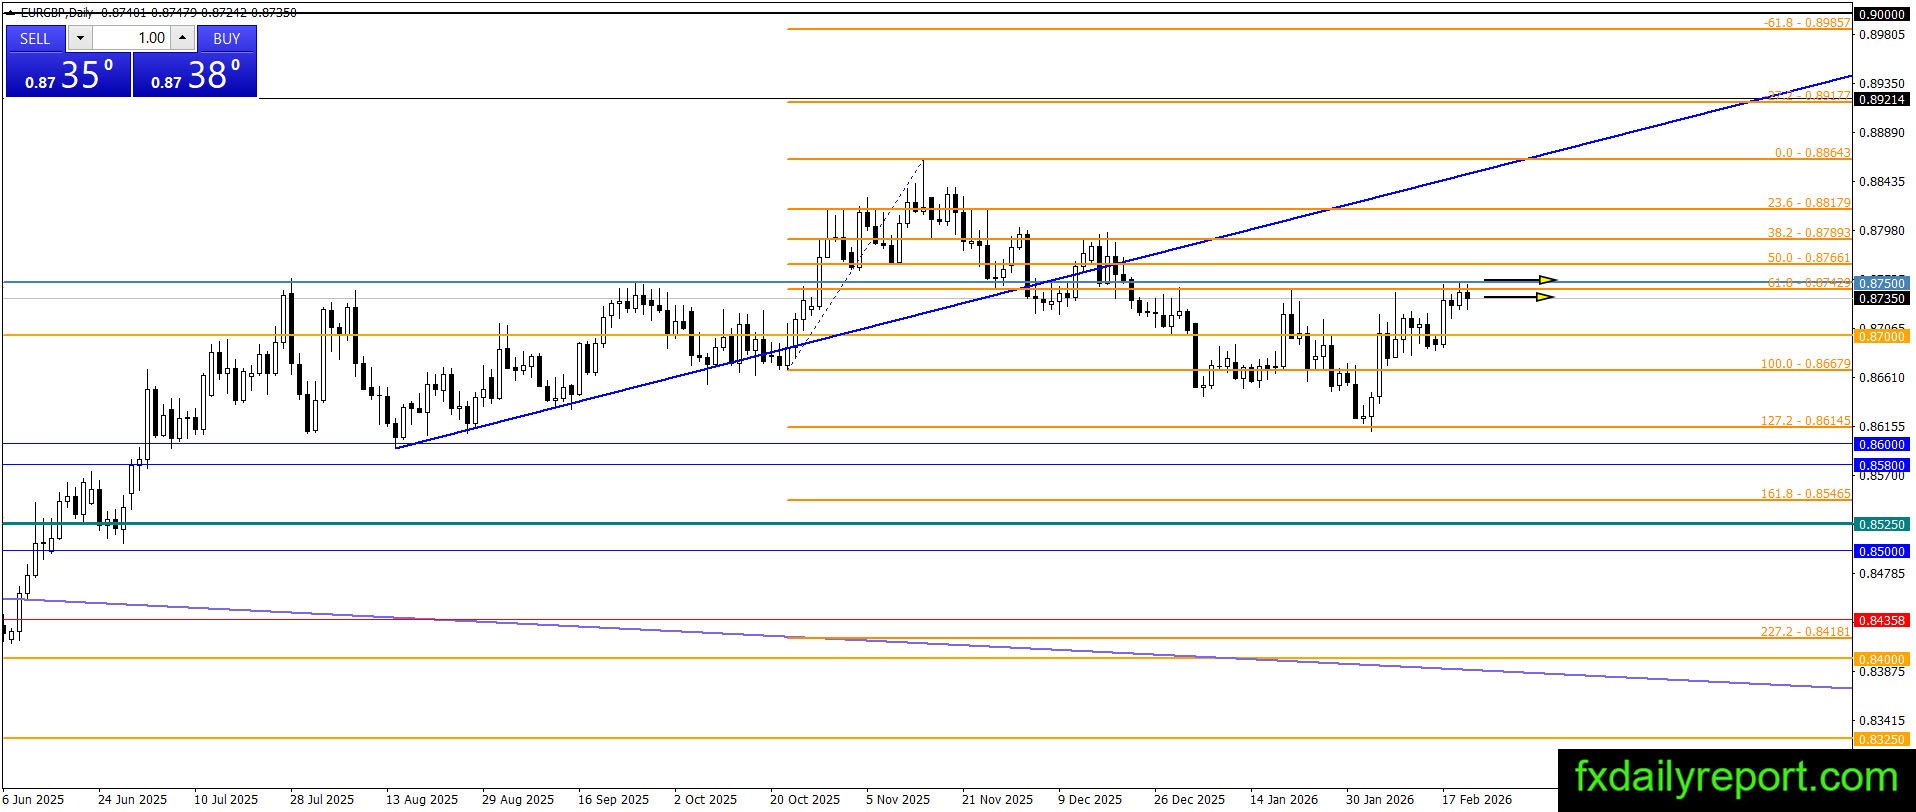Screen dimensions: 1916x812
Task: Click the 16 Sep 2025 date label
Action: 613,800
